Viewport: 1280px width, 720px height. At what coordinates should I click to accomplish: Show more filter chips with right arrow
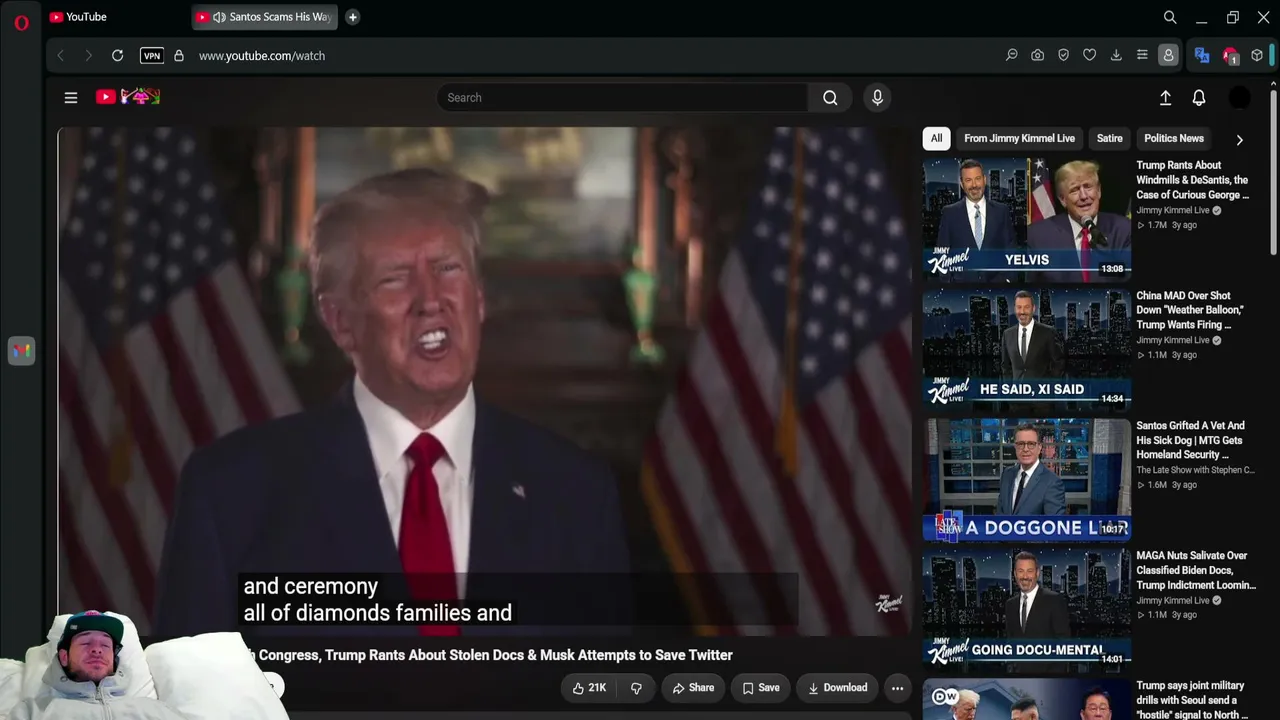pos(1240,140)
